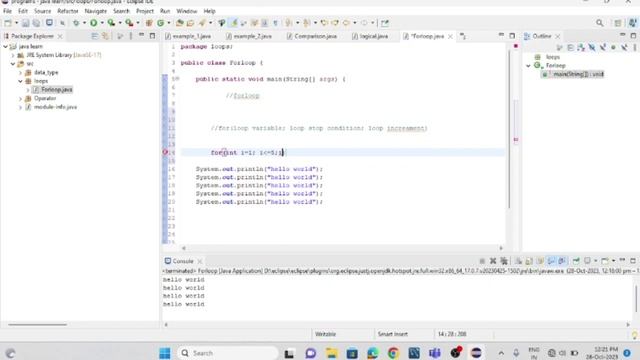
Task: Click the New Java Class icon
Action: [x=160, y=23]
